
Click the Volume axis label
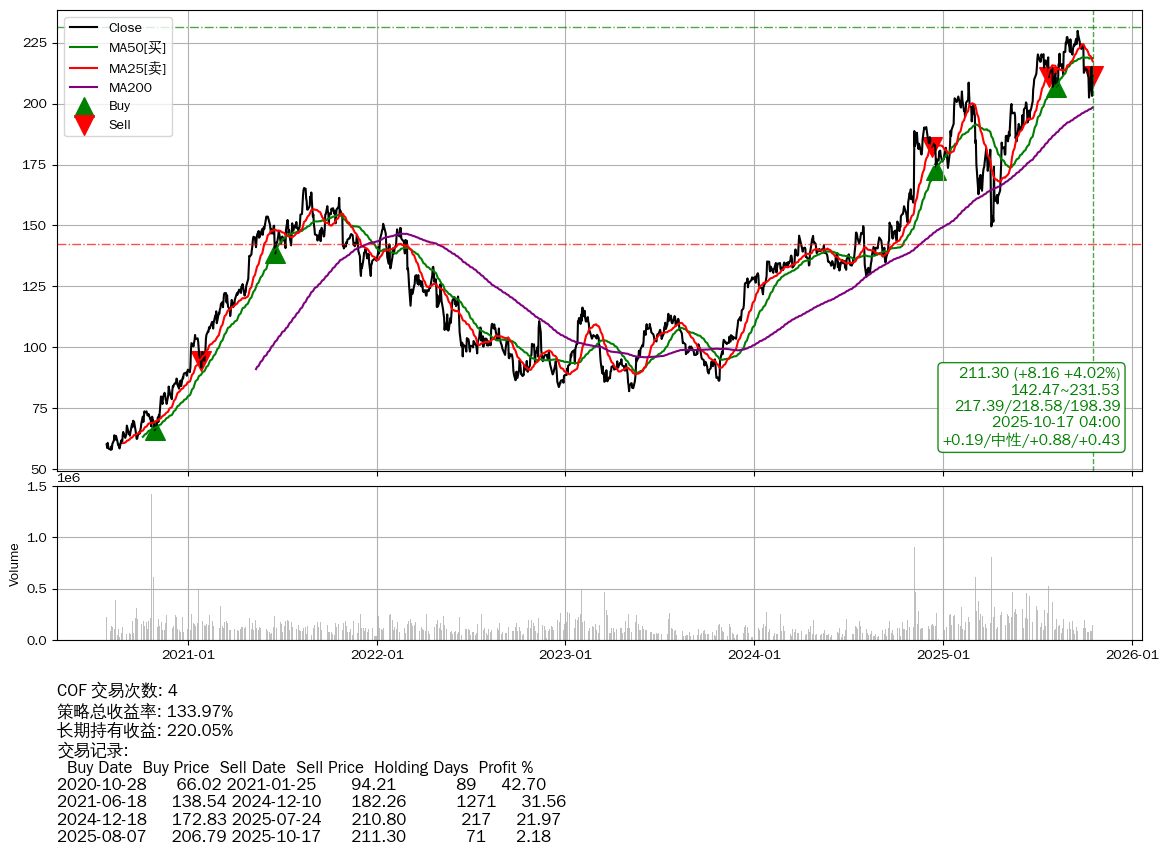[14, 564]
